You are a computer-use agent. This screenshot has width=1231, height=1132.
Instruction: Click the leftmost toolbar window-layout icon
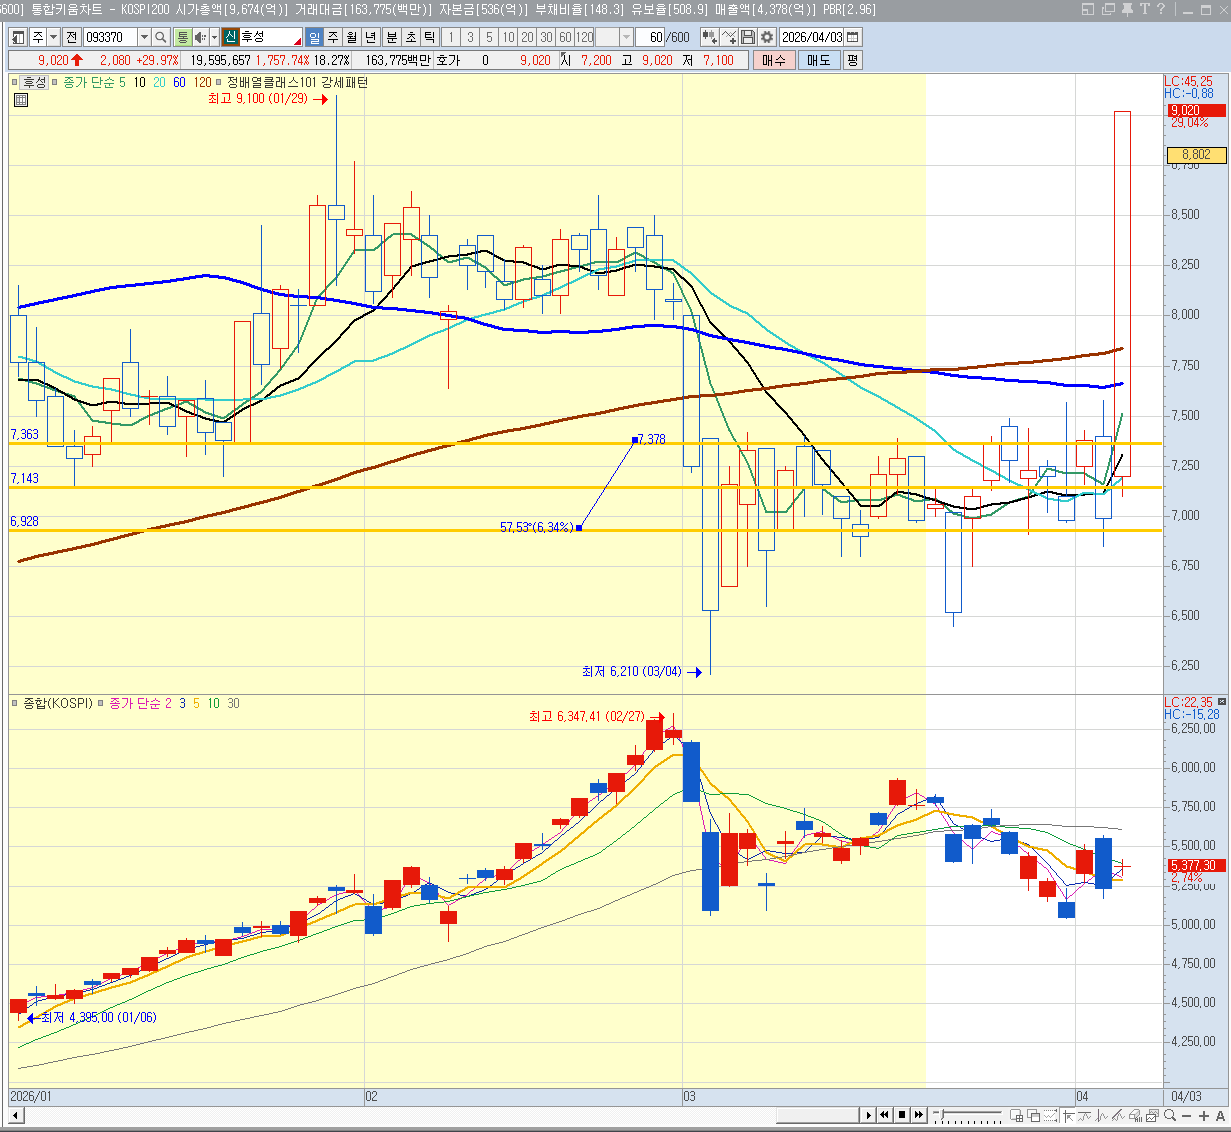18,37
